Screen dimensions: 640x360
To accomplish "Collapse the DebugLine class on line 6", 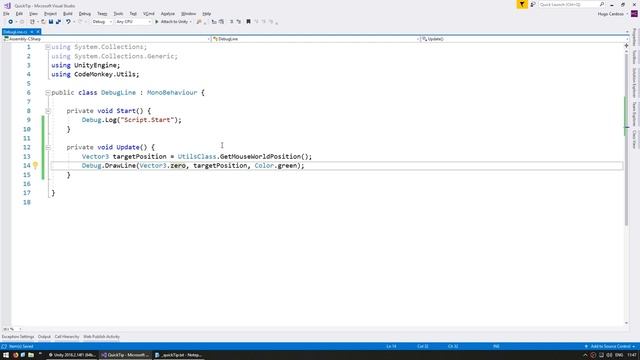I will click(48, 93).
